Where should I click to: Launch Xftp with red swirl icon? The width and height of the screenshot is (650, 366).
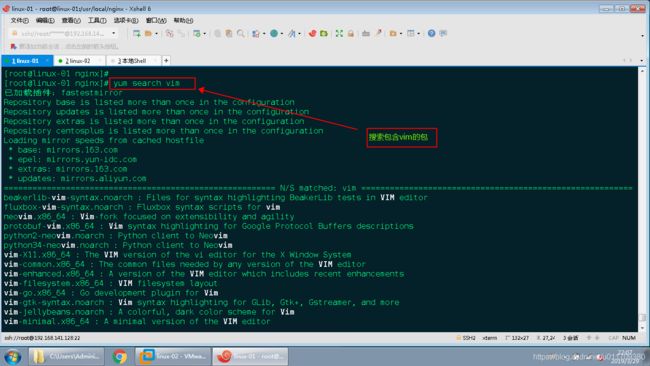[313, 33]
